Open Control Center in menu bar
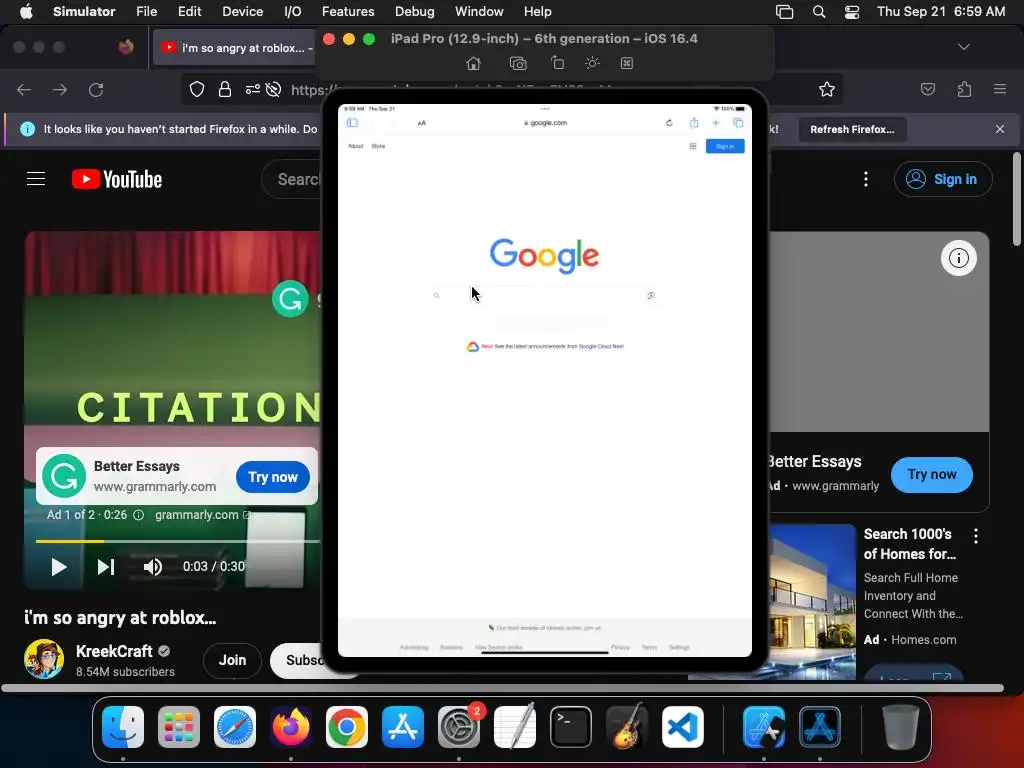 point(852,12)
